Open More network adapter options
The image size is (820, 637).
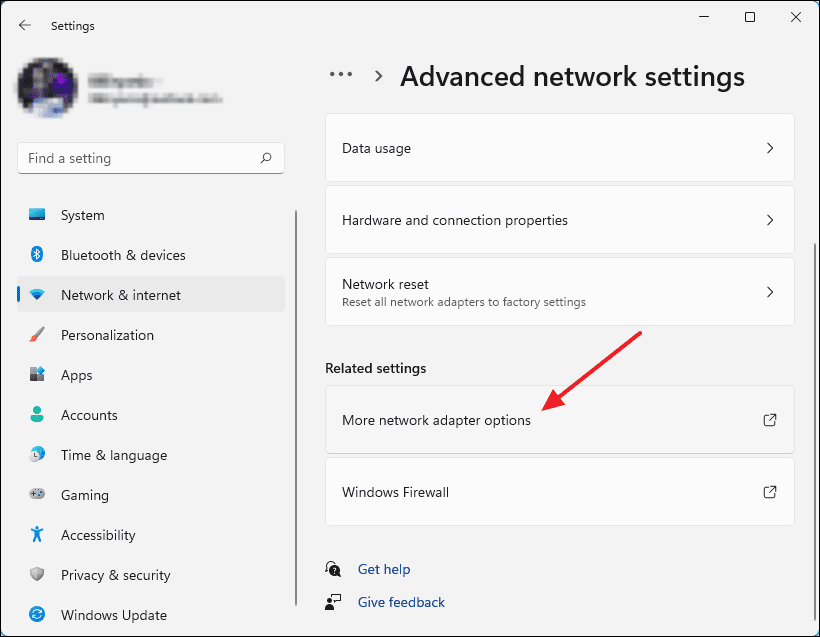tap(560, 420)
